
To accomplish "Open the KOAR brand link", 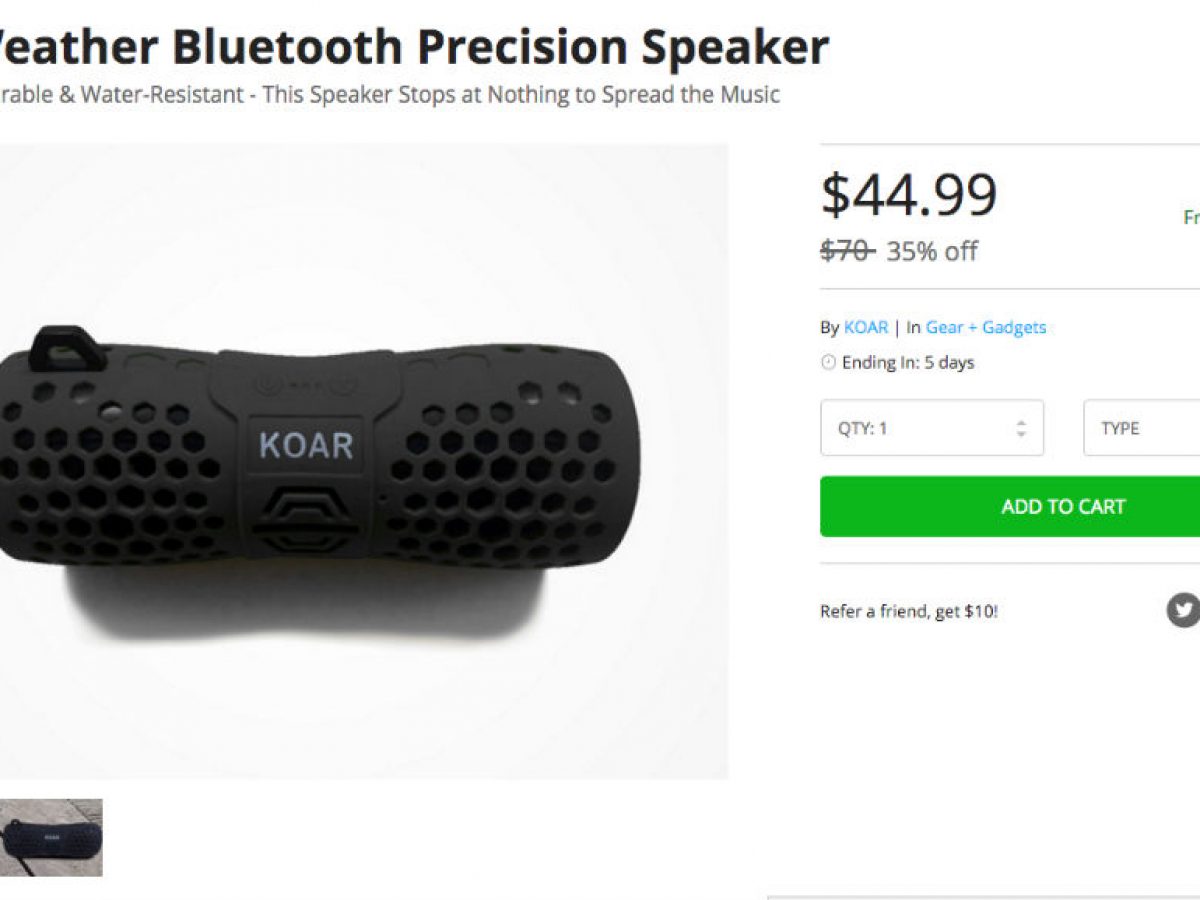I will click(866, 327).
